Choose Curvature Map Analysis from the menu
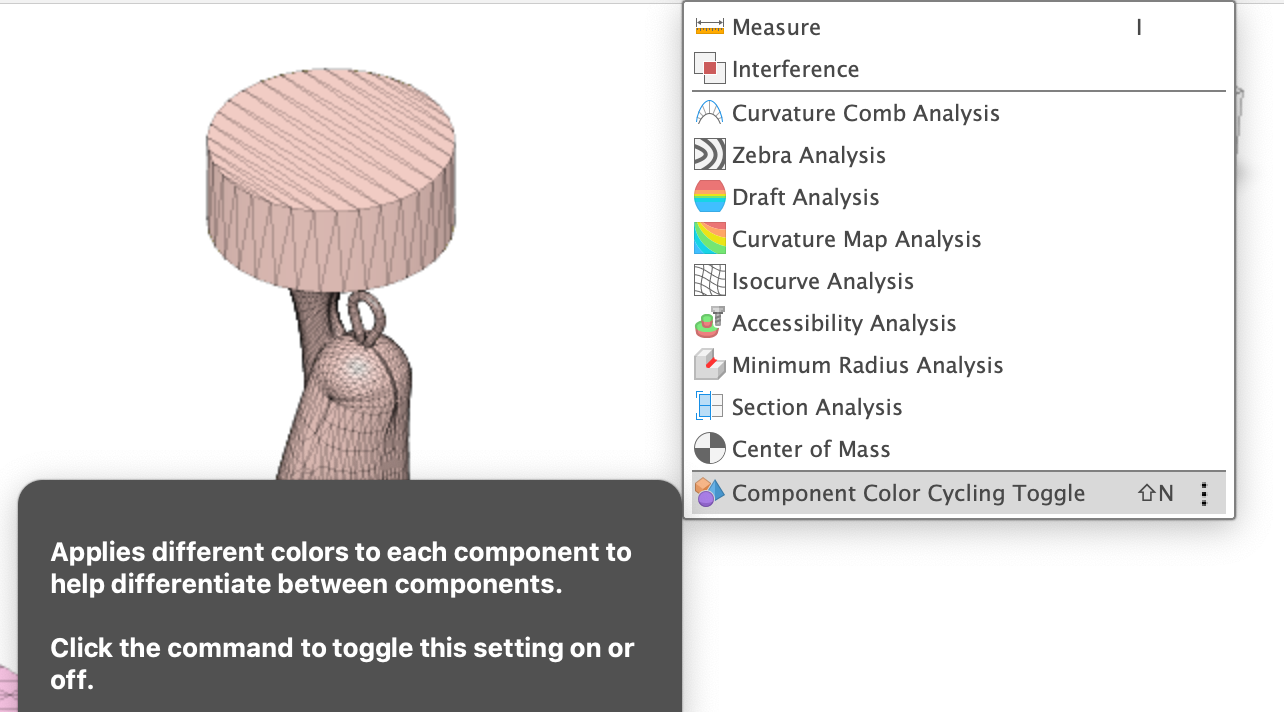Image resolution: width=1284 pixels, height=712 pixels. (856, 238)
